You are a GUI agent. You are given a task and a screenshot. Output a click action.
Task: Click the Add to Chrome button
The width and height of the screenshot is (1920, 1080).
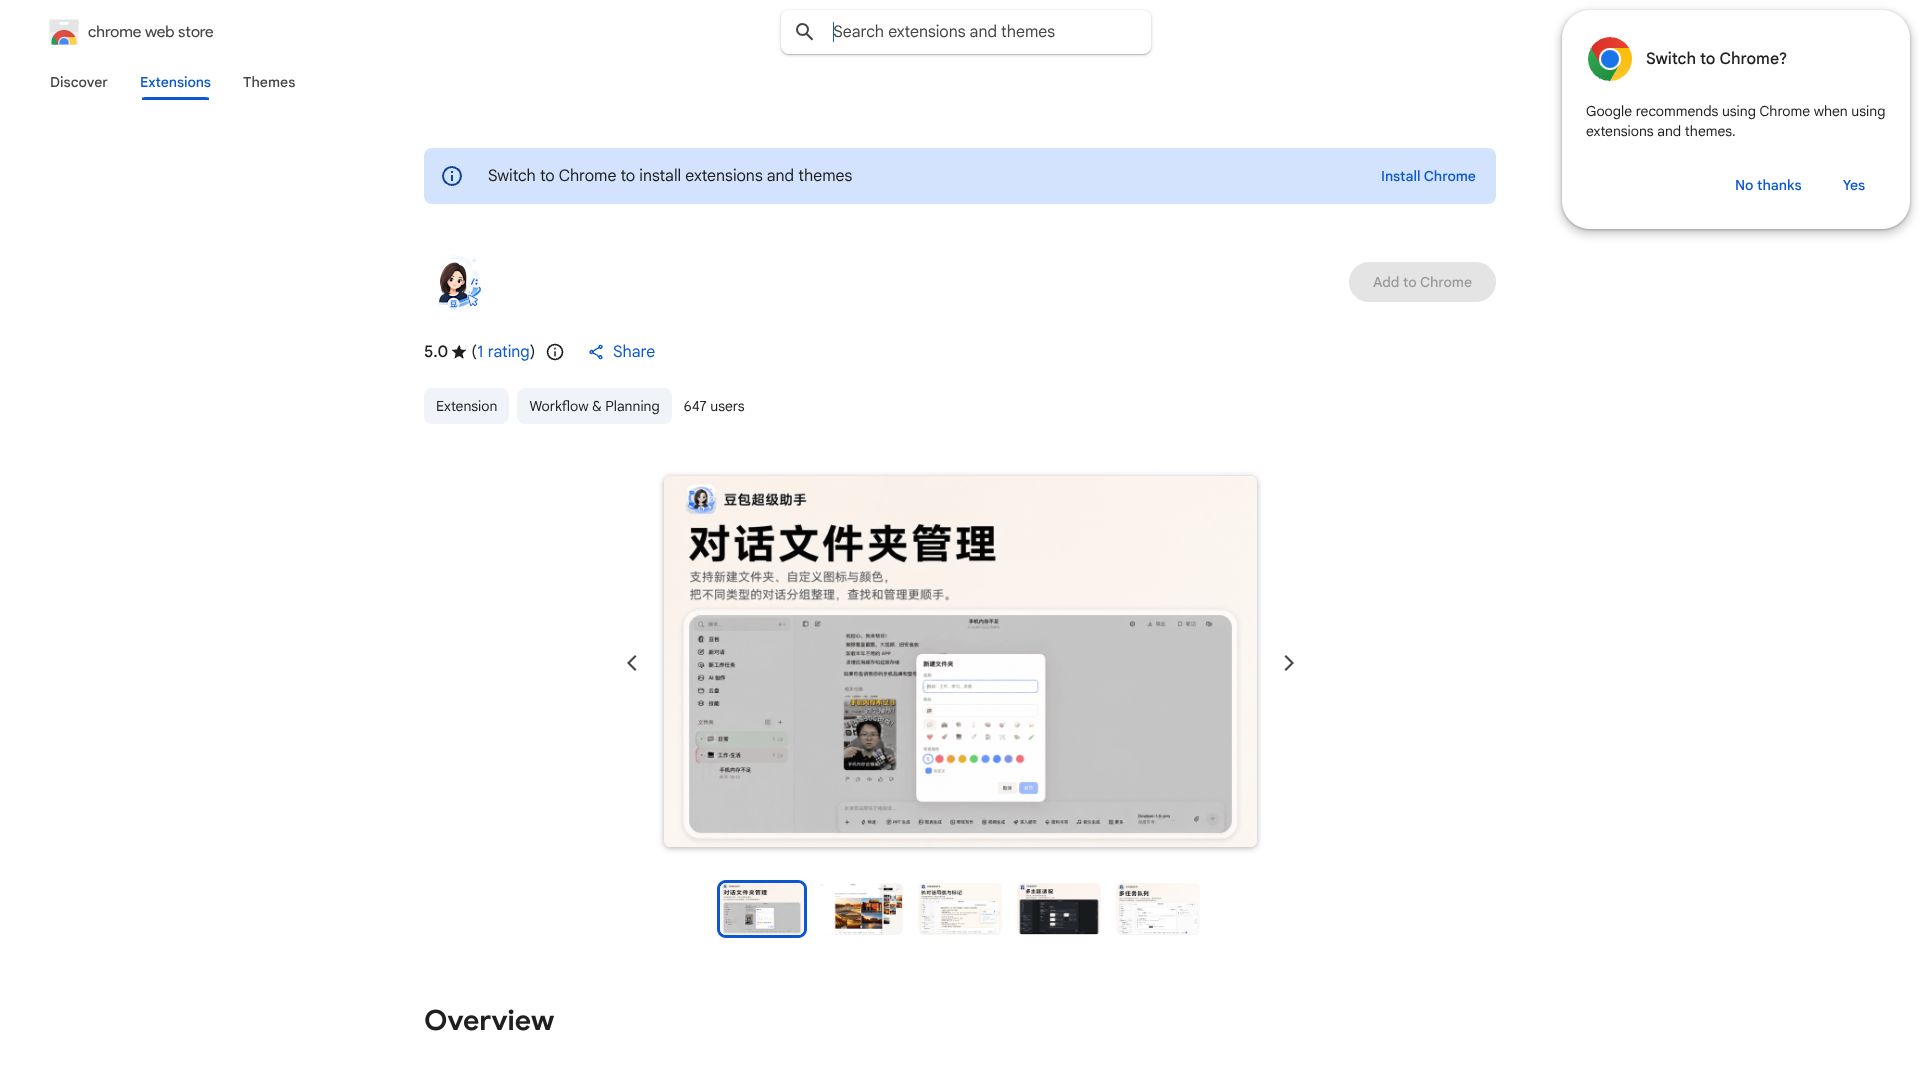coord(1422,282)
